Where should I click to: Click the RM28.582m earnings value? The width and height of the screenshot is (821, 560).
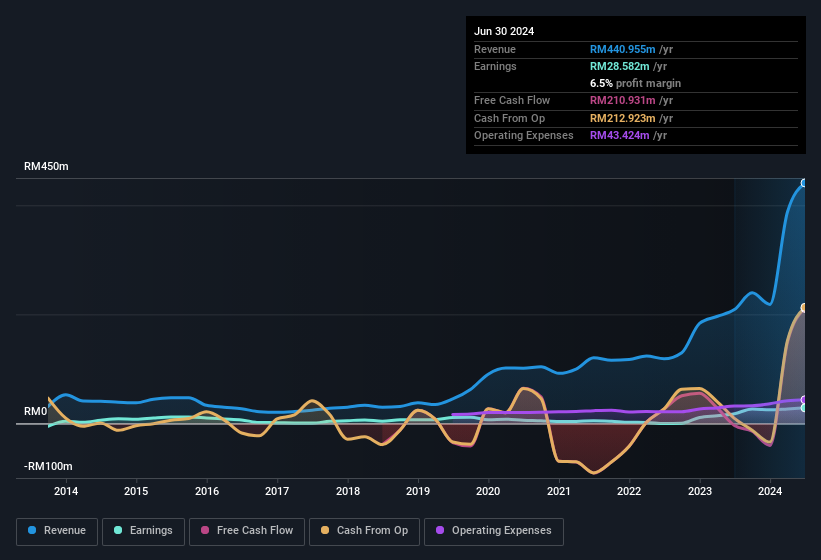(x=619, y=66)
